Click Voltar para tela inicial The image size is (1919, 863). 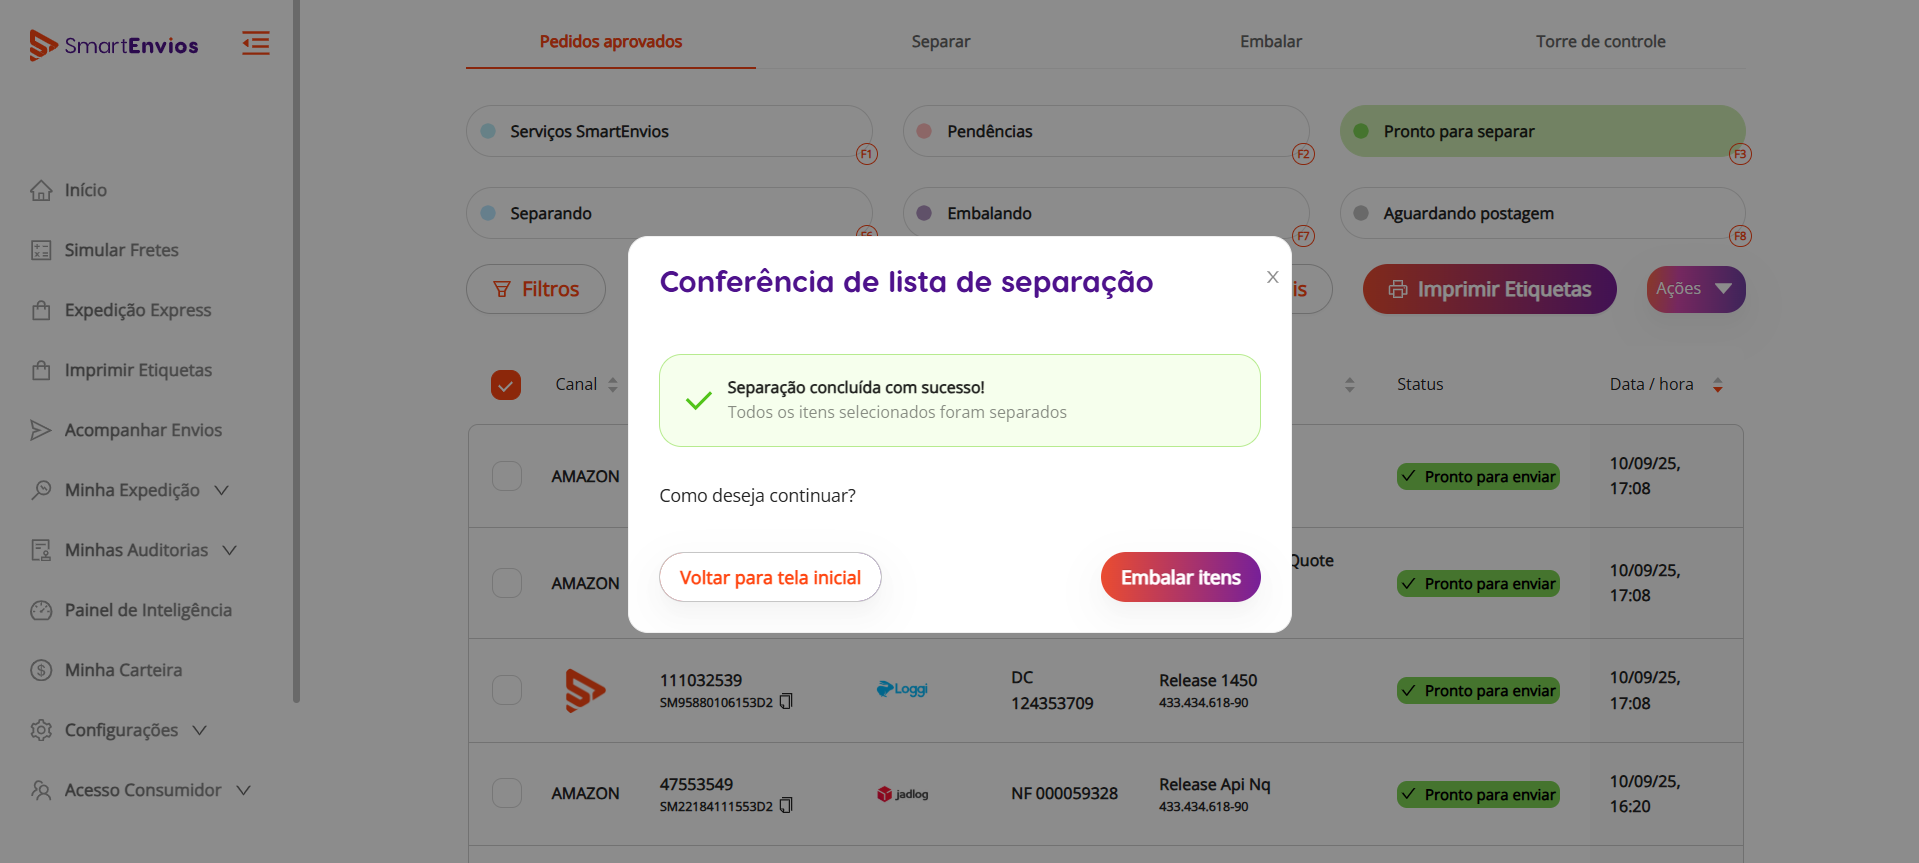tap(770, 577)
